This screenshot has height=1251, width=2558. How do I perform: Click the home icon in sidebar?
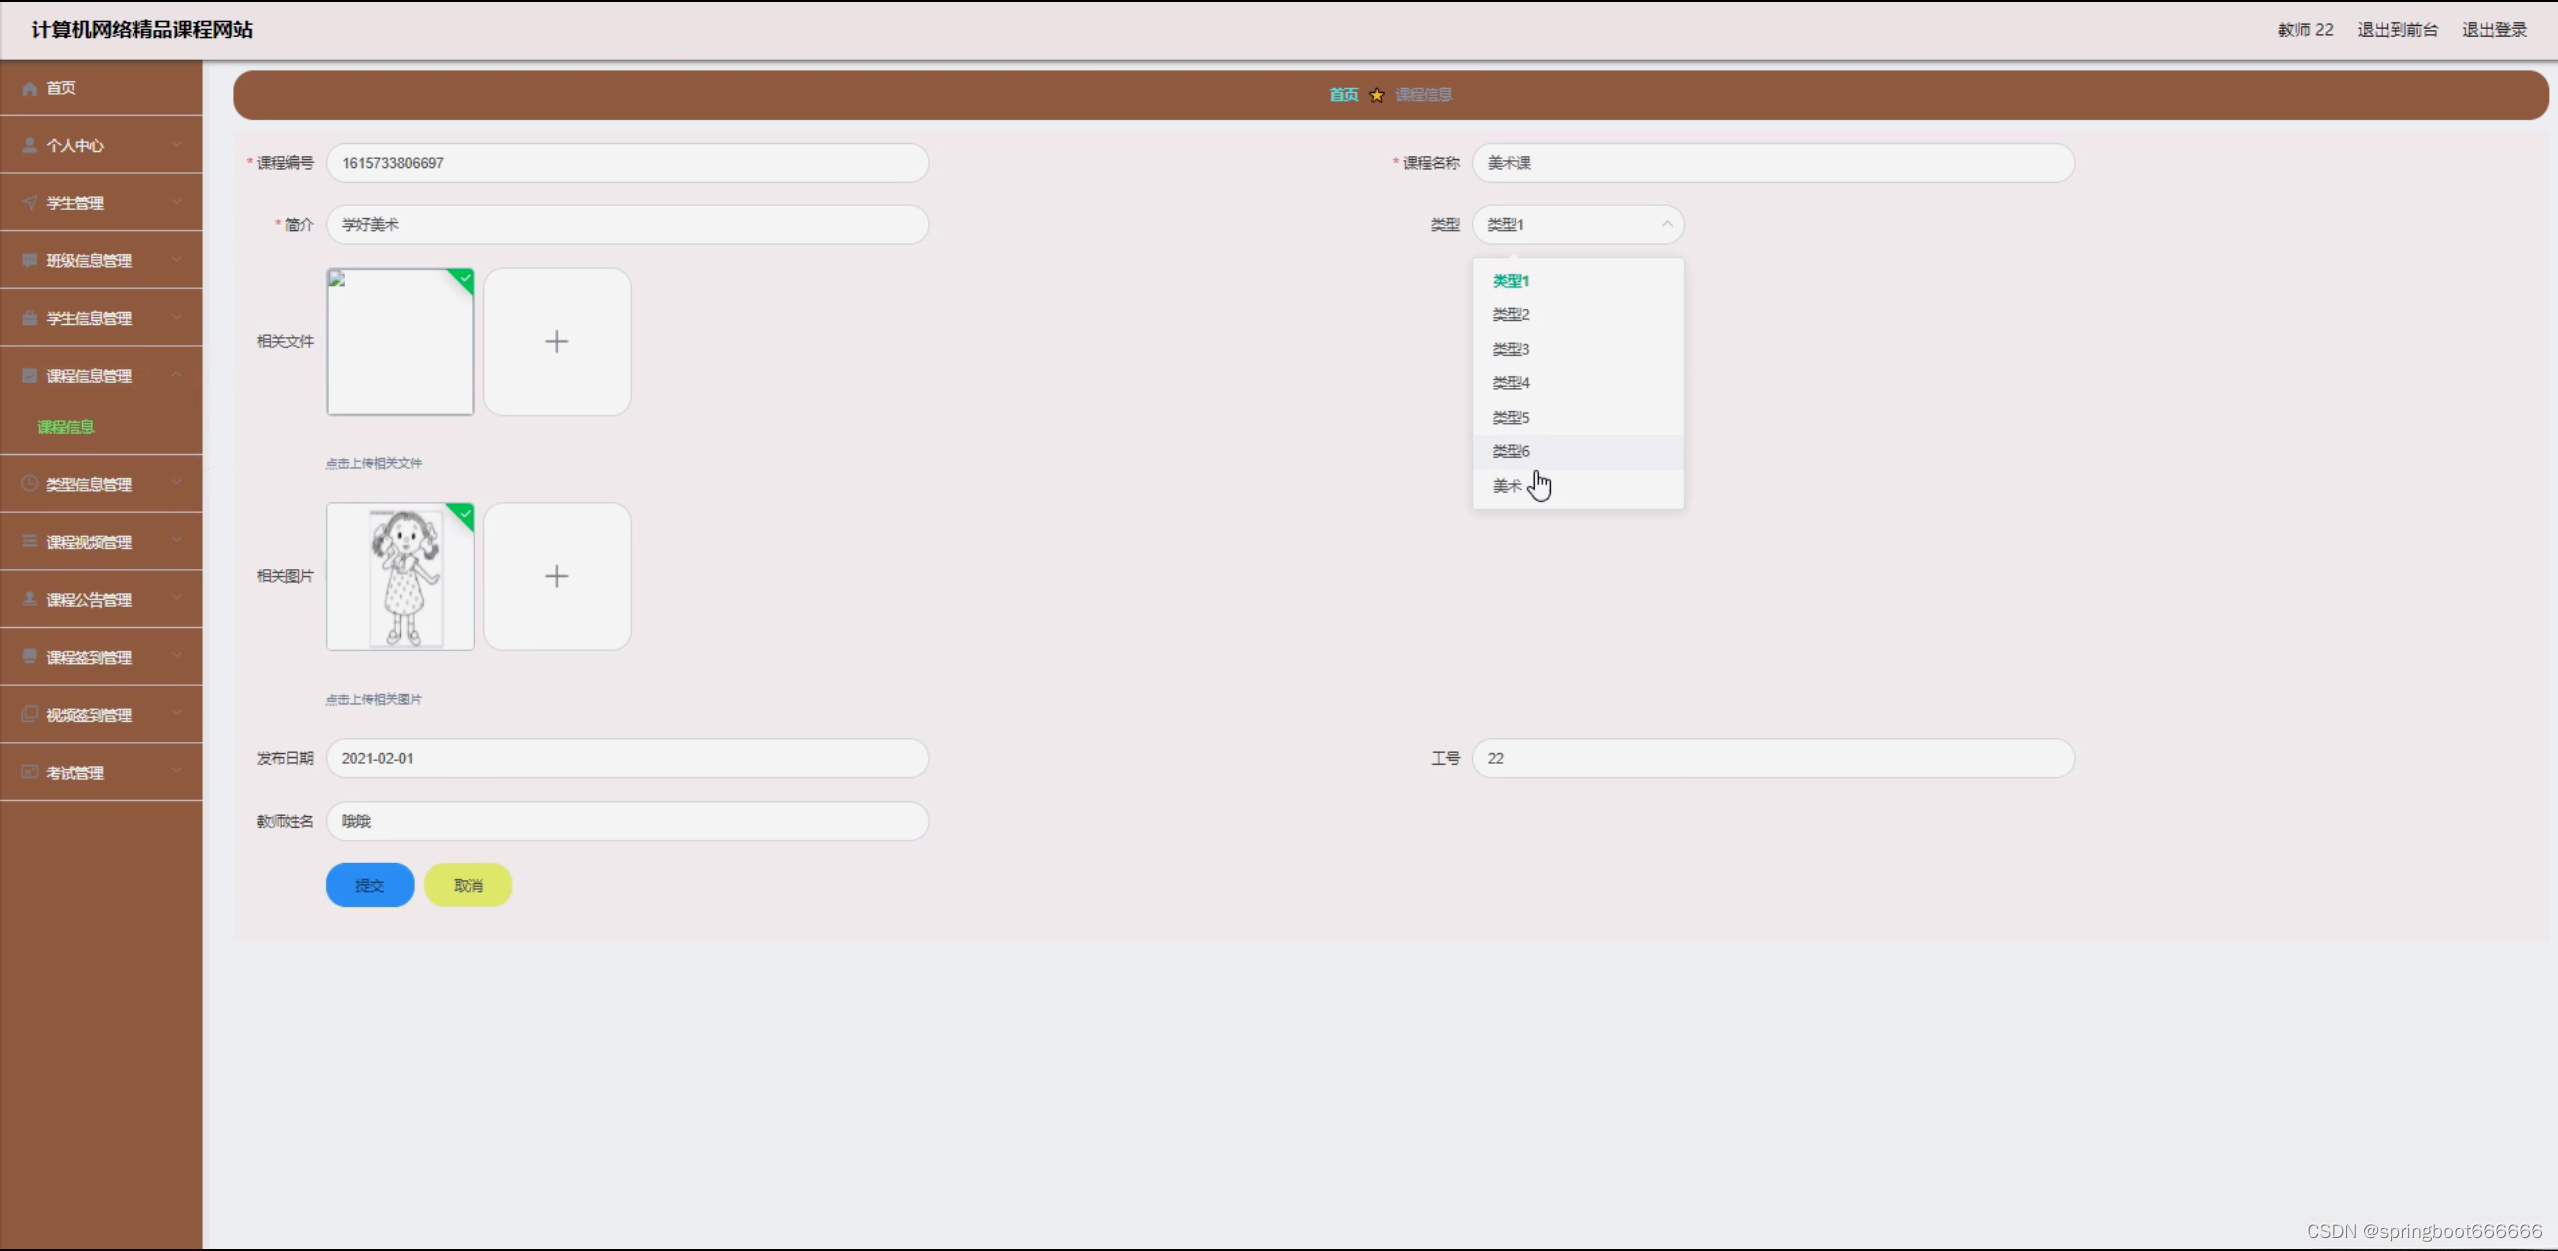[x=30, y=88]
